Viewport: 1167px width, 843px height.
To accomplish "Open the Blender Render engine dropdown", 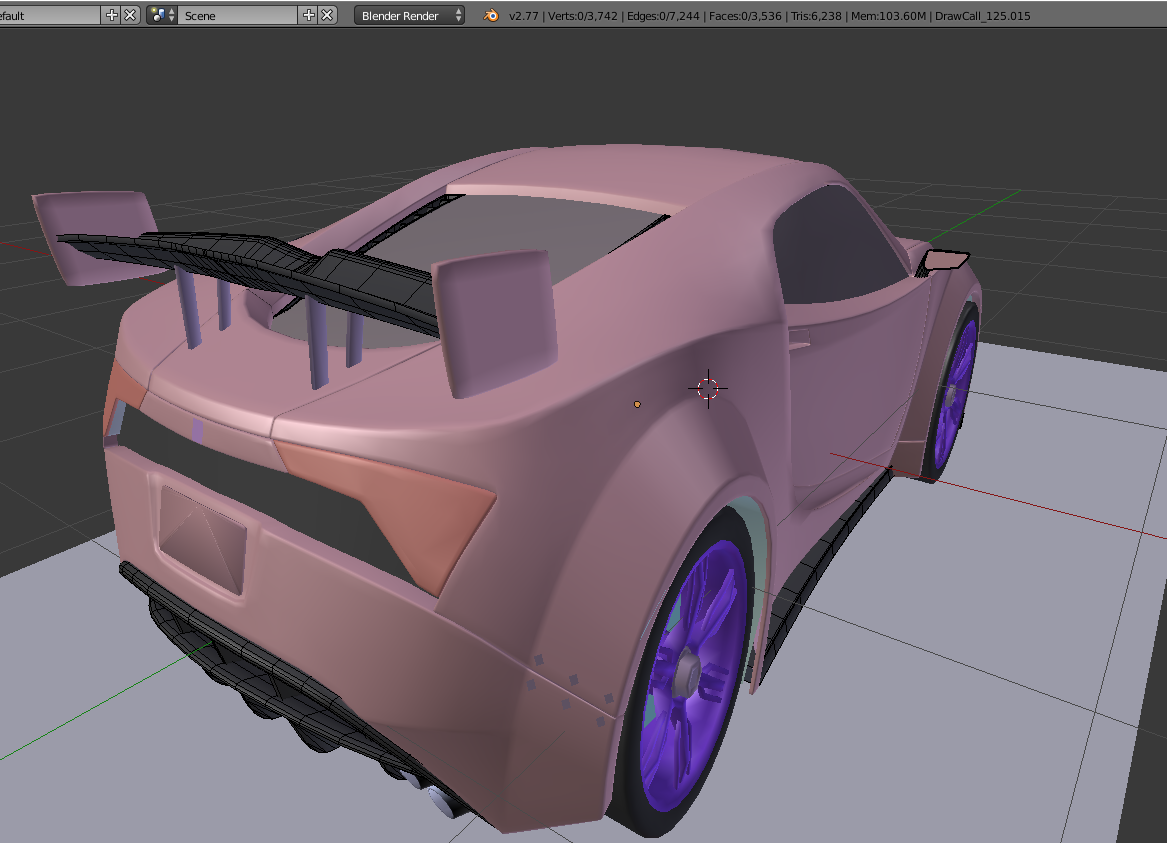I will 409,15.
